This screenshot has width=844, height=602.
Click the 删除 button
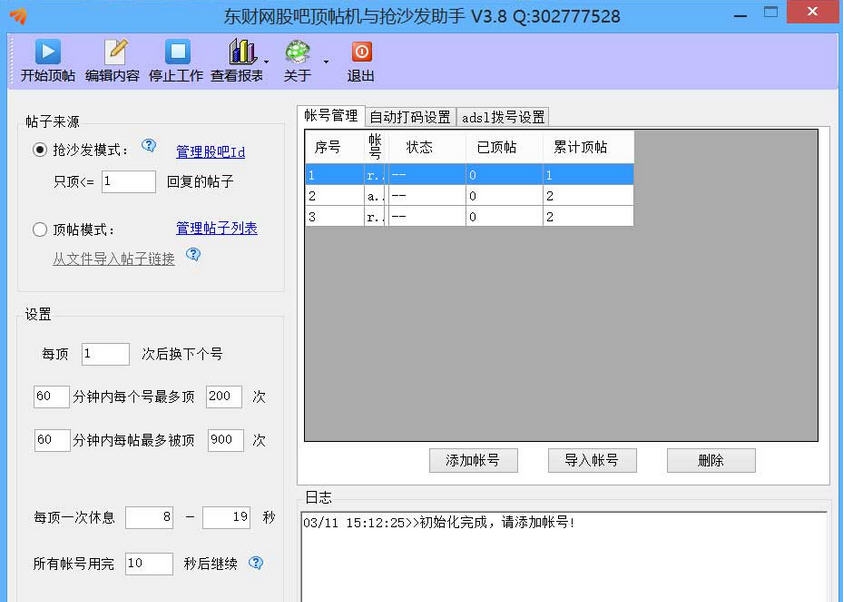[x=711, y=460]
